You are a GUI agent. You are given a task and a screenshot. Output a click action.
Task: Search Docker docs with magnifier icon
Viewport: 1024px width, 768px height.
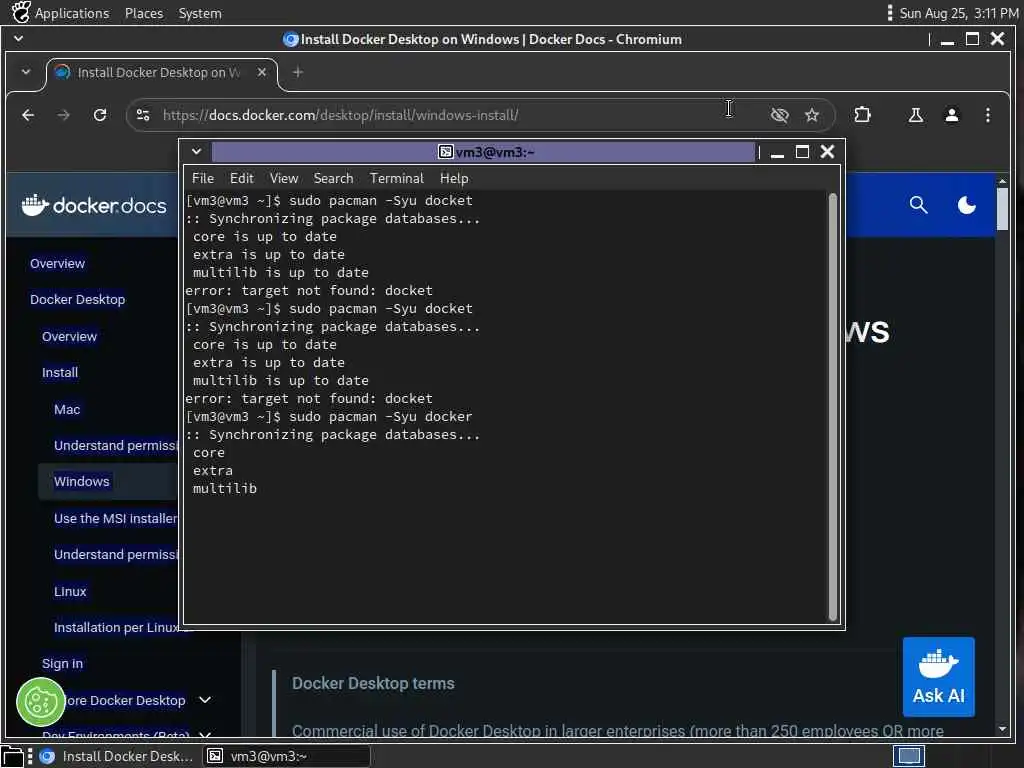tap(918, 205)
